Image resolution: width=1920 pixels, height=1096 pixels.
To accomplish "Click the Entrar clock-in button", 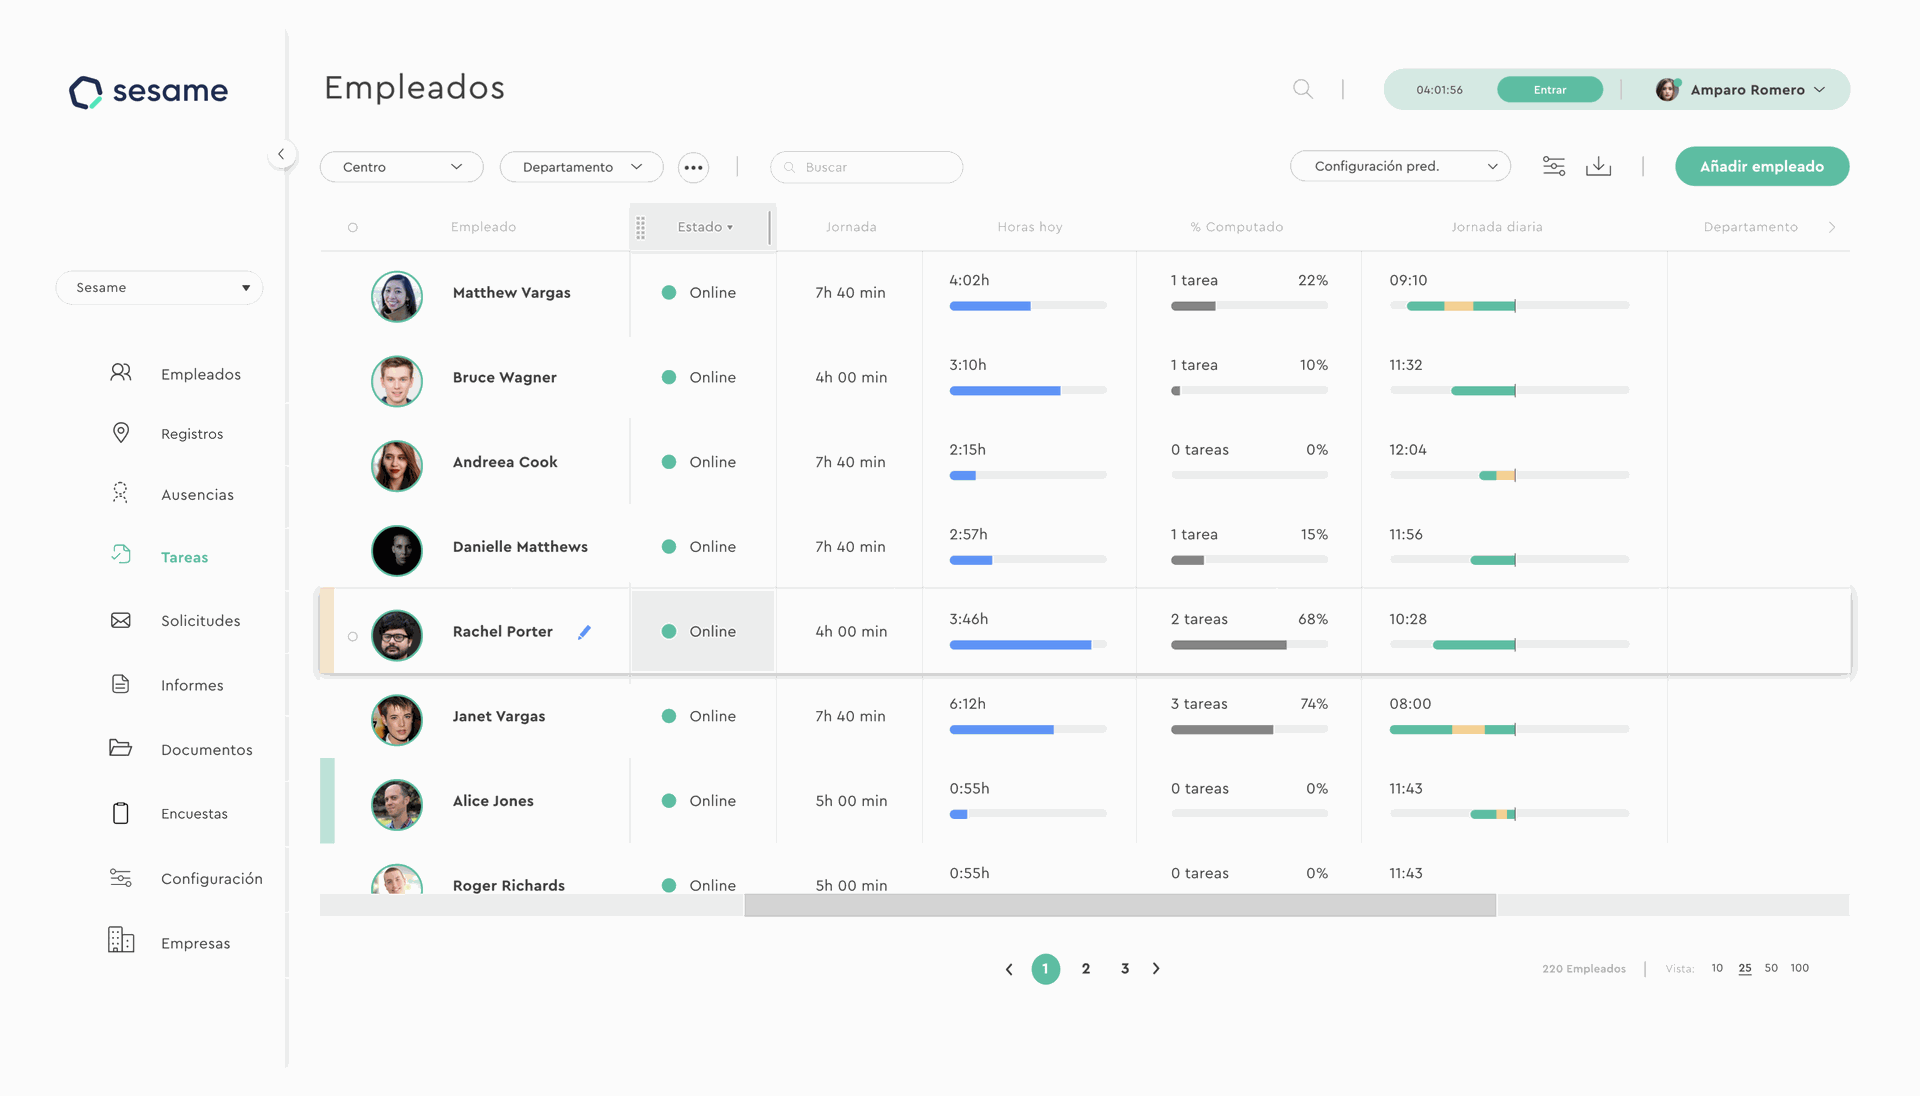I will 1550,90.
